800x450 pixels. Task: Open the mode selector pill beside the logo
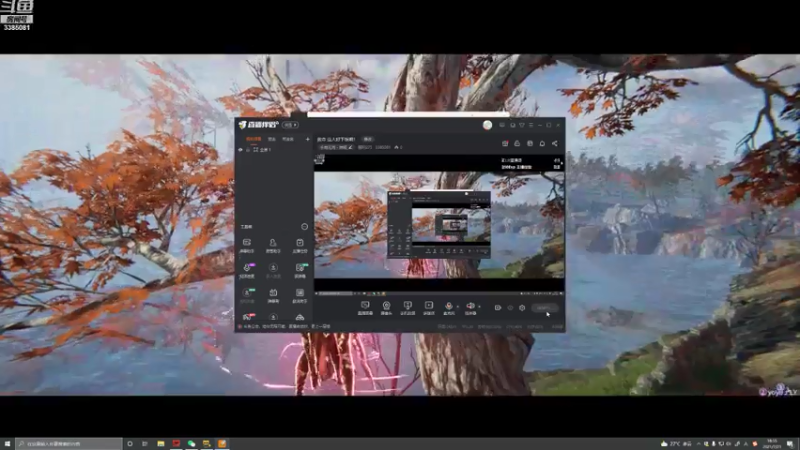tap(291, 125)
